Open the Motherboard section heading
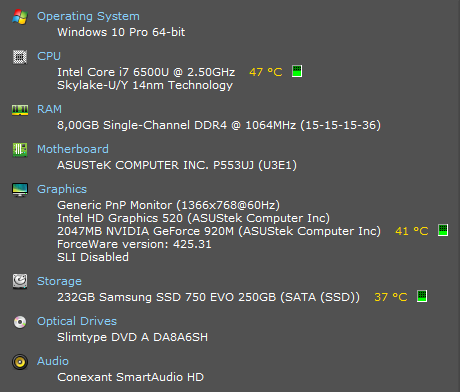This screenshot has width=460, height=392. pyautogui.click(x=73, y=149)
